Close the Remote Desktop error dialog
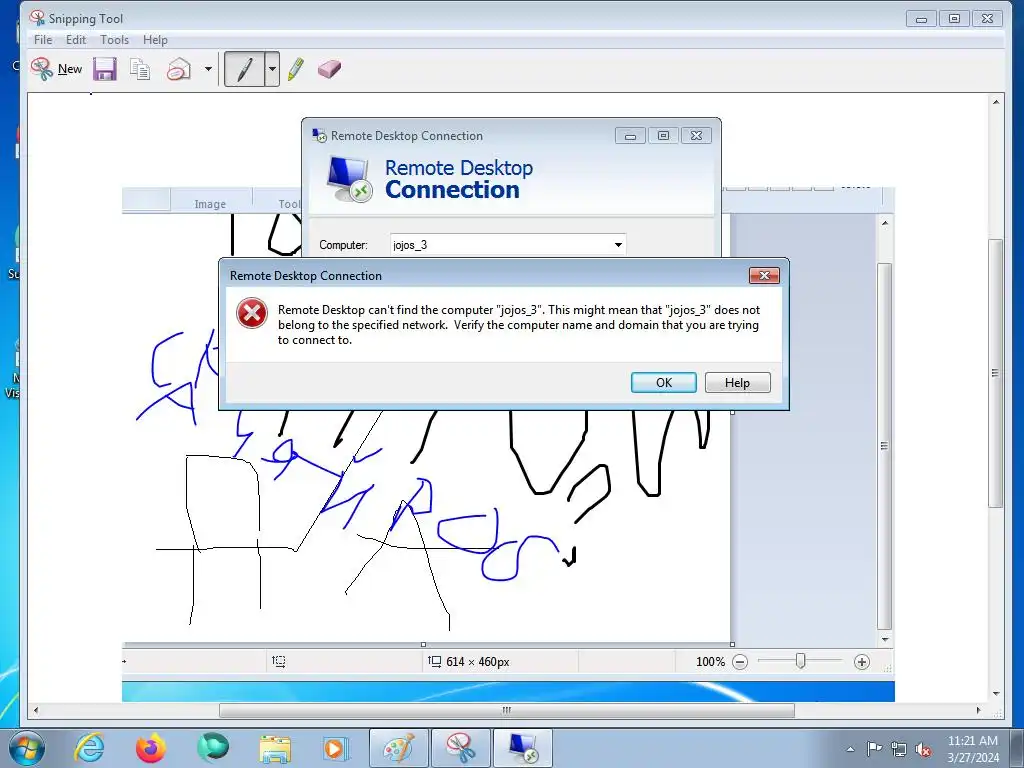The width and height of the screenshot is (1024, 768). pyautogui.click(x=764, y=276)
